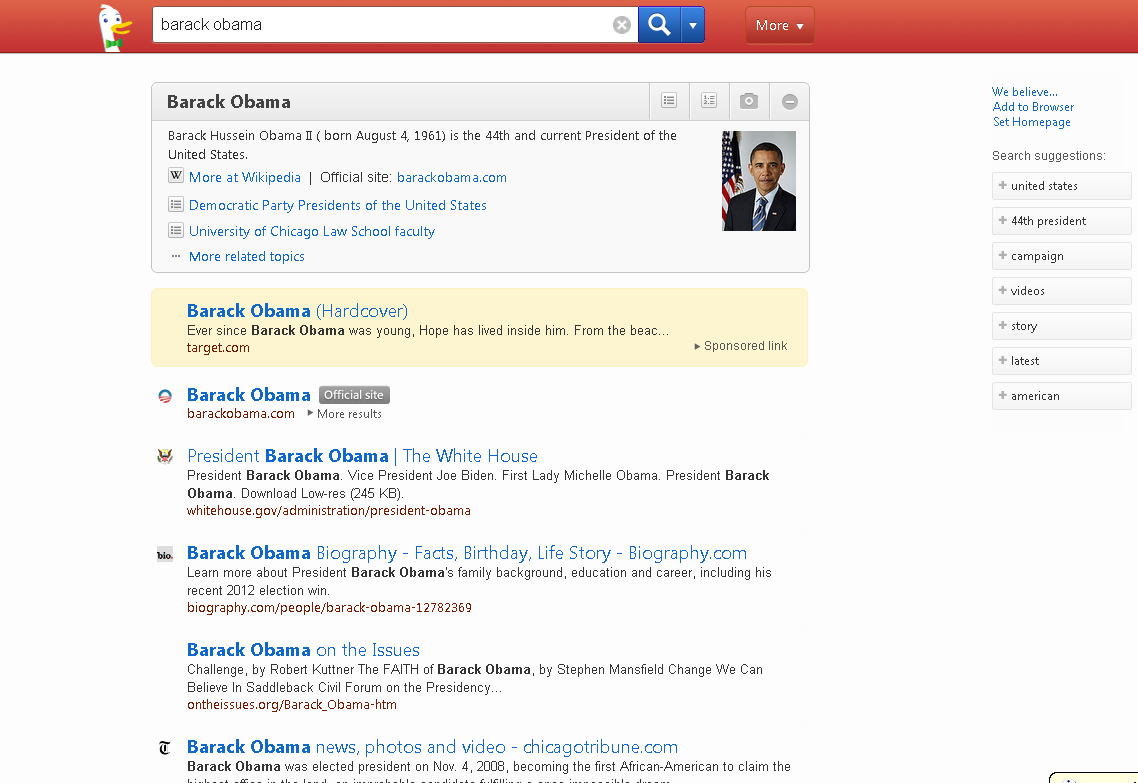
Task: Click Add to Browser link
Action: click(1033, 107)
